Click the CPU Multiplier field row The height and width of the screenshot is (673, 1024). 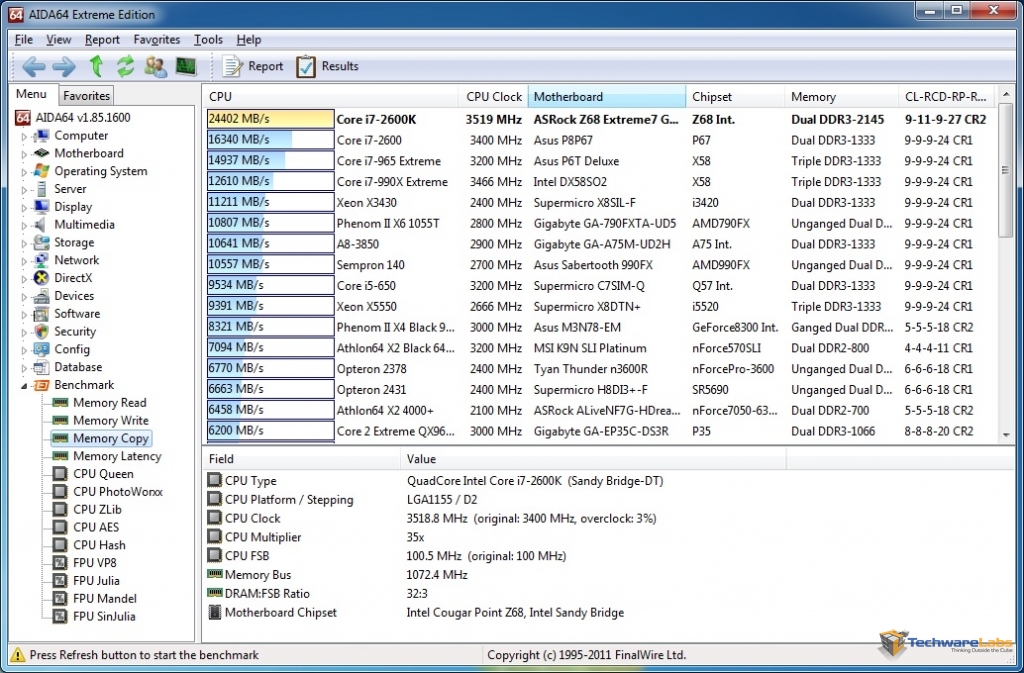[x=609, y=537]
